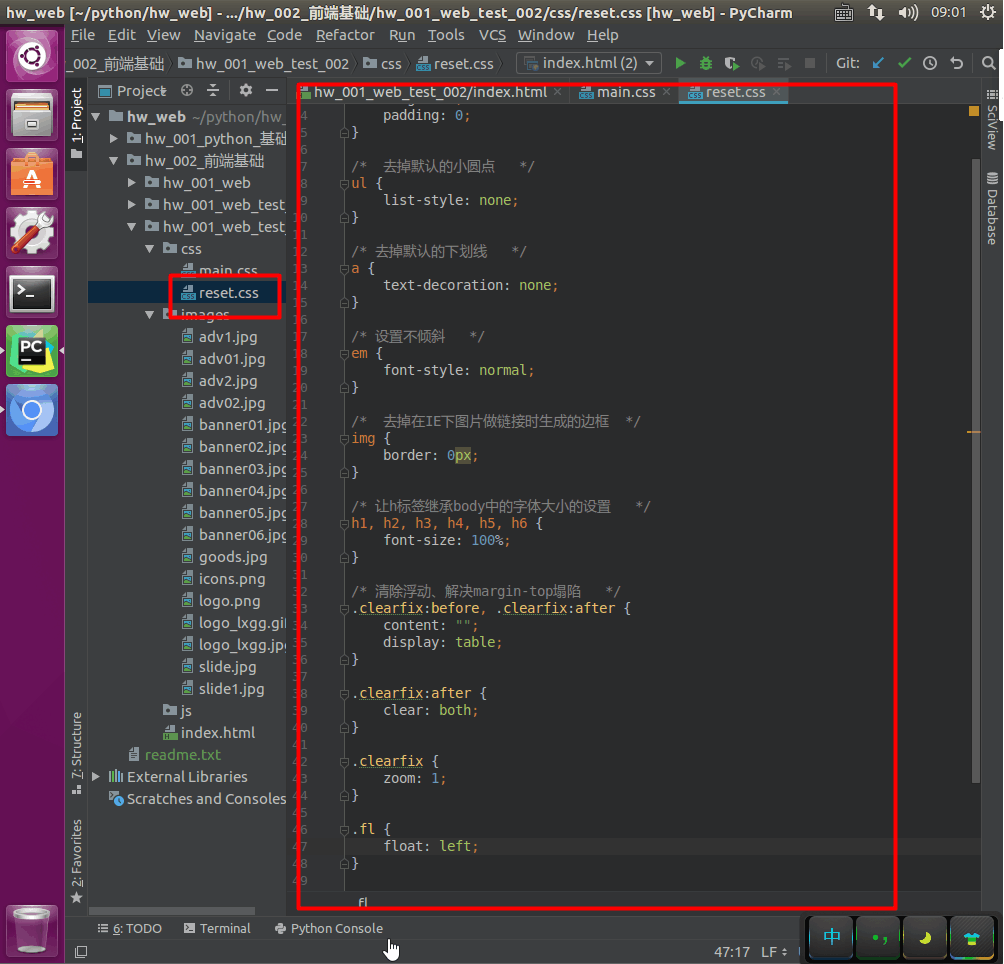The width and height of the screenshot is (1004, 964).
Task: Toggle the Database side panel
Action: pyautogui.click(x=992, y=208)
